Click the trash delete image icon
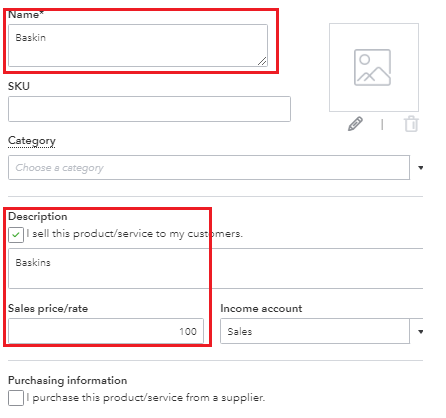 click(411, 124)
